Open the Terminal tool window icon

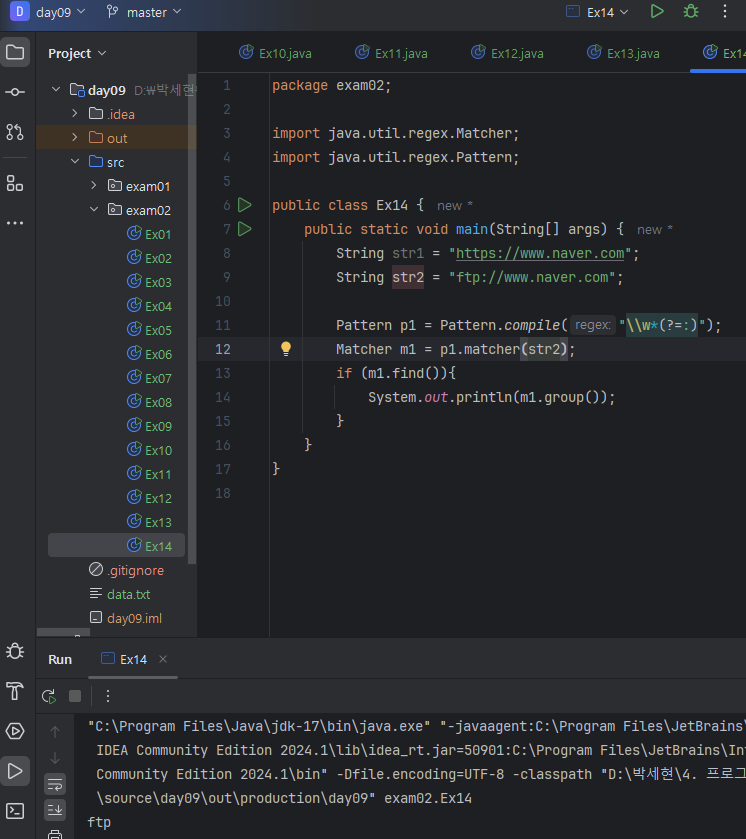click(15, 810)
